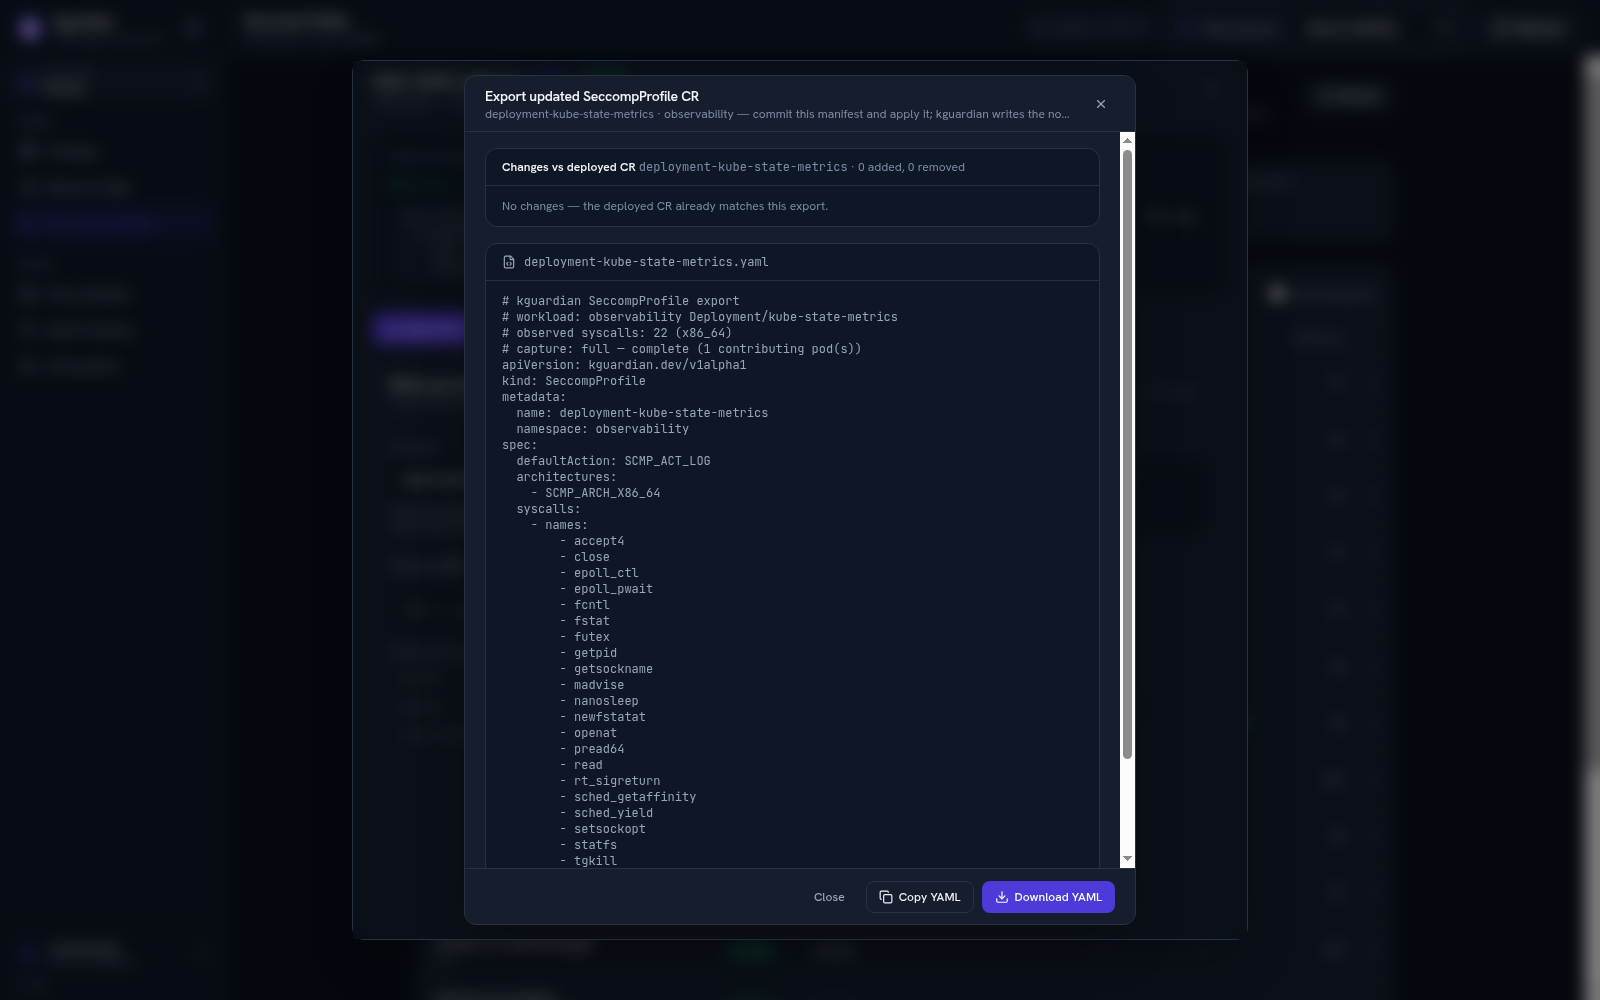Click the tgkill syscall entry
The image size is (1600, 1000).
(595, 861)
